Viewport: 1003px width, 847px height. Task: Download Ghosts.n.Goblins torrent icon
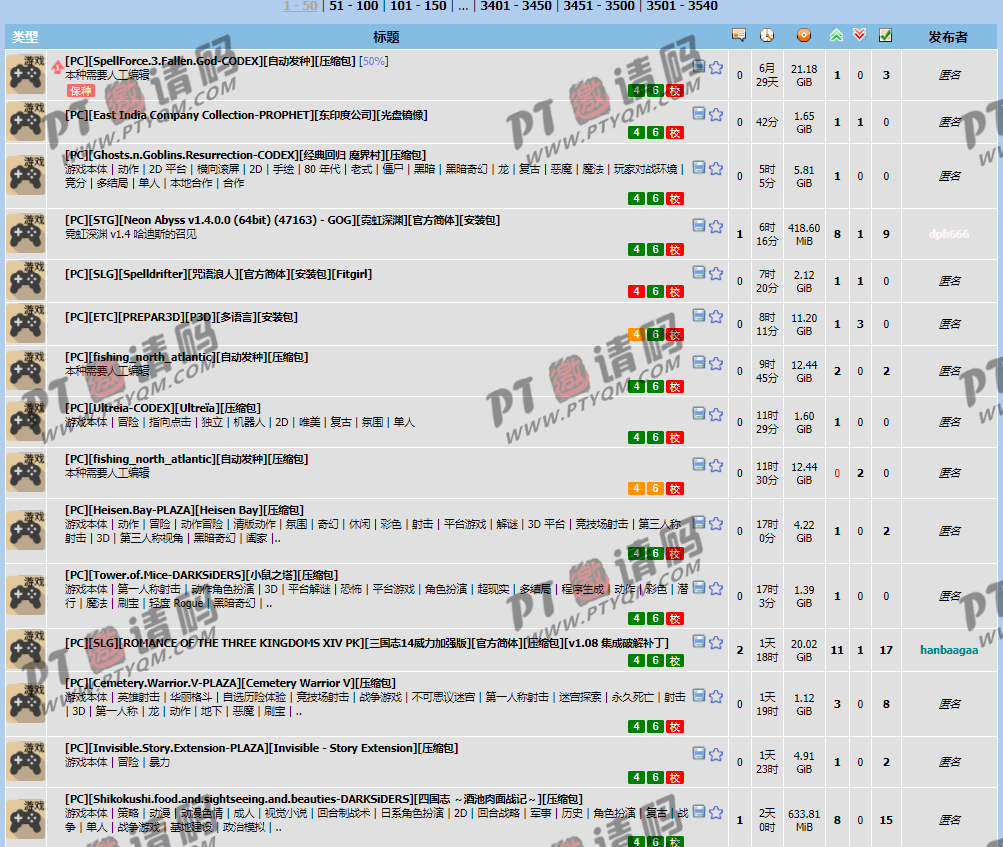(699, 168)
